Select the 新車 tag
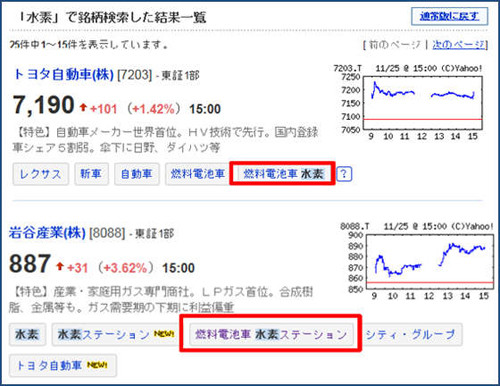500x386 pixels. pos(91,174)
